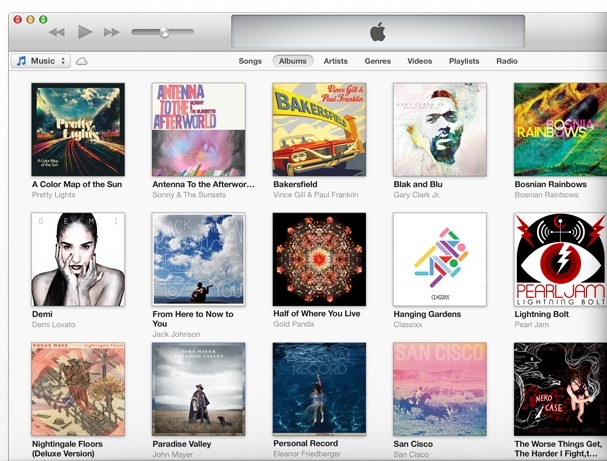Click the rewind previous track button

[x=57, y=32]
